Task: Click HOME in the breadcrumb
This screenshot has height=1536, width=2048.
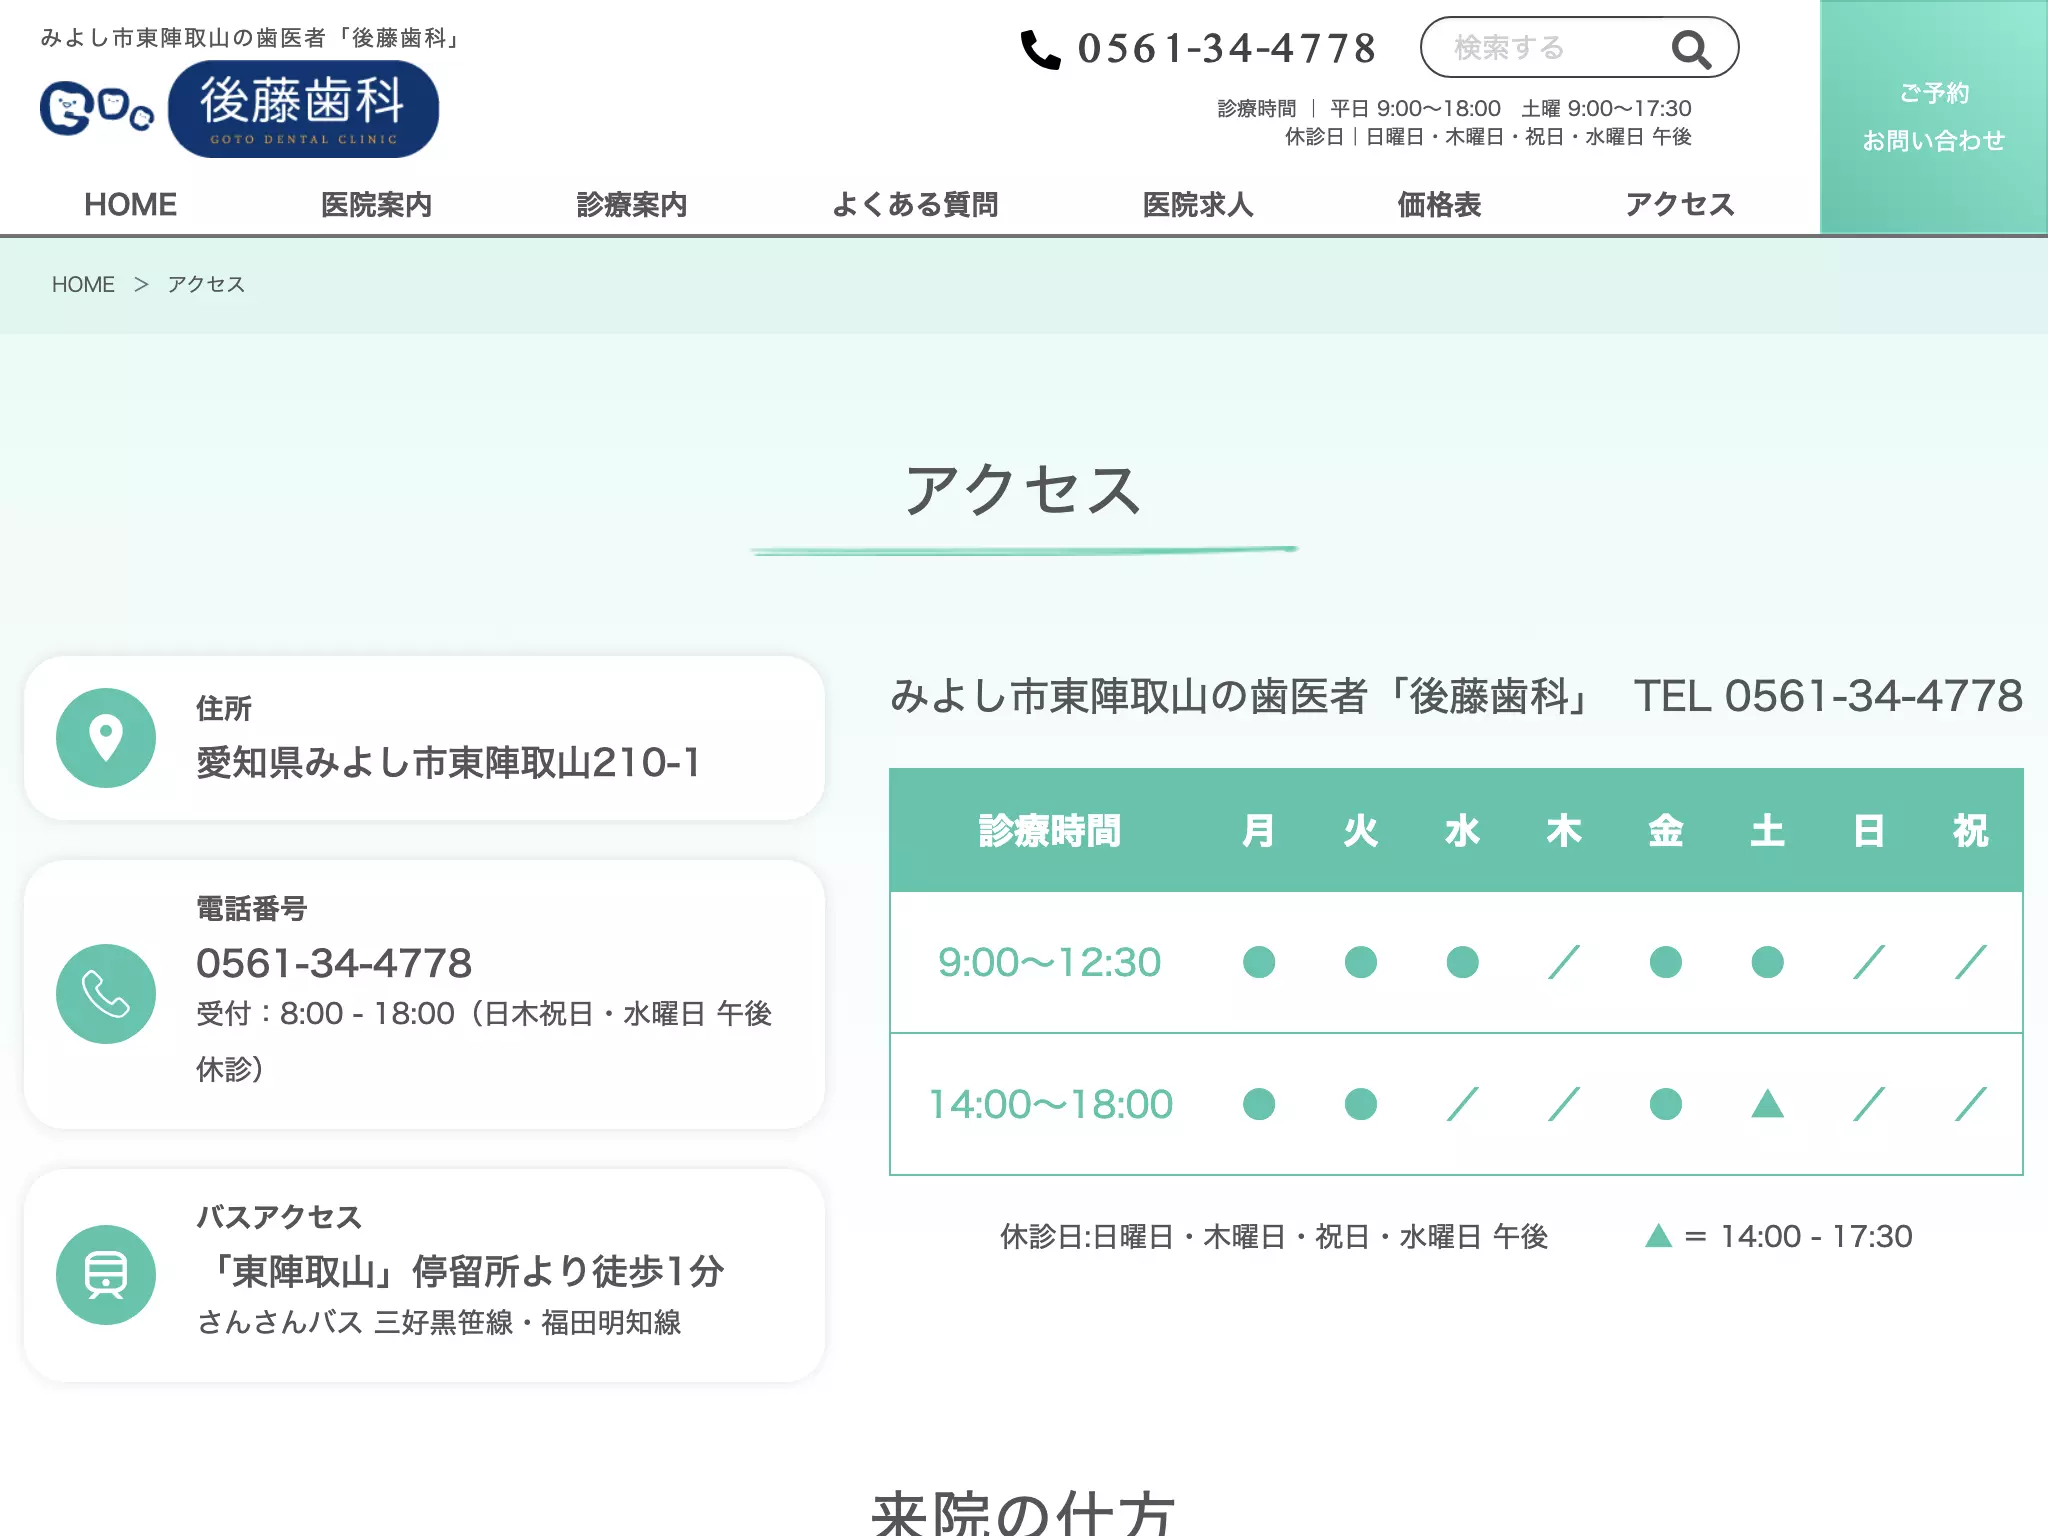Action: tap(83, 284)
